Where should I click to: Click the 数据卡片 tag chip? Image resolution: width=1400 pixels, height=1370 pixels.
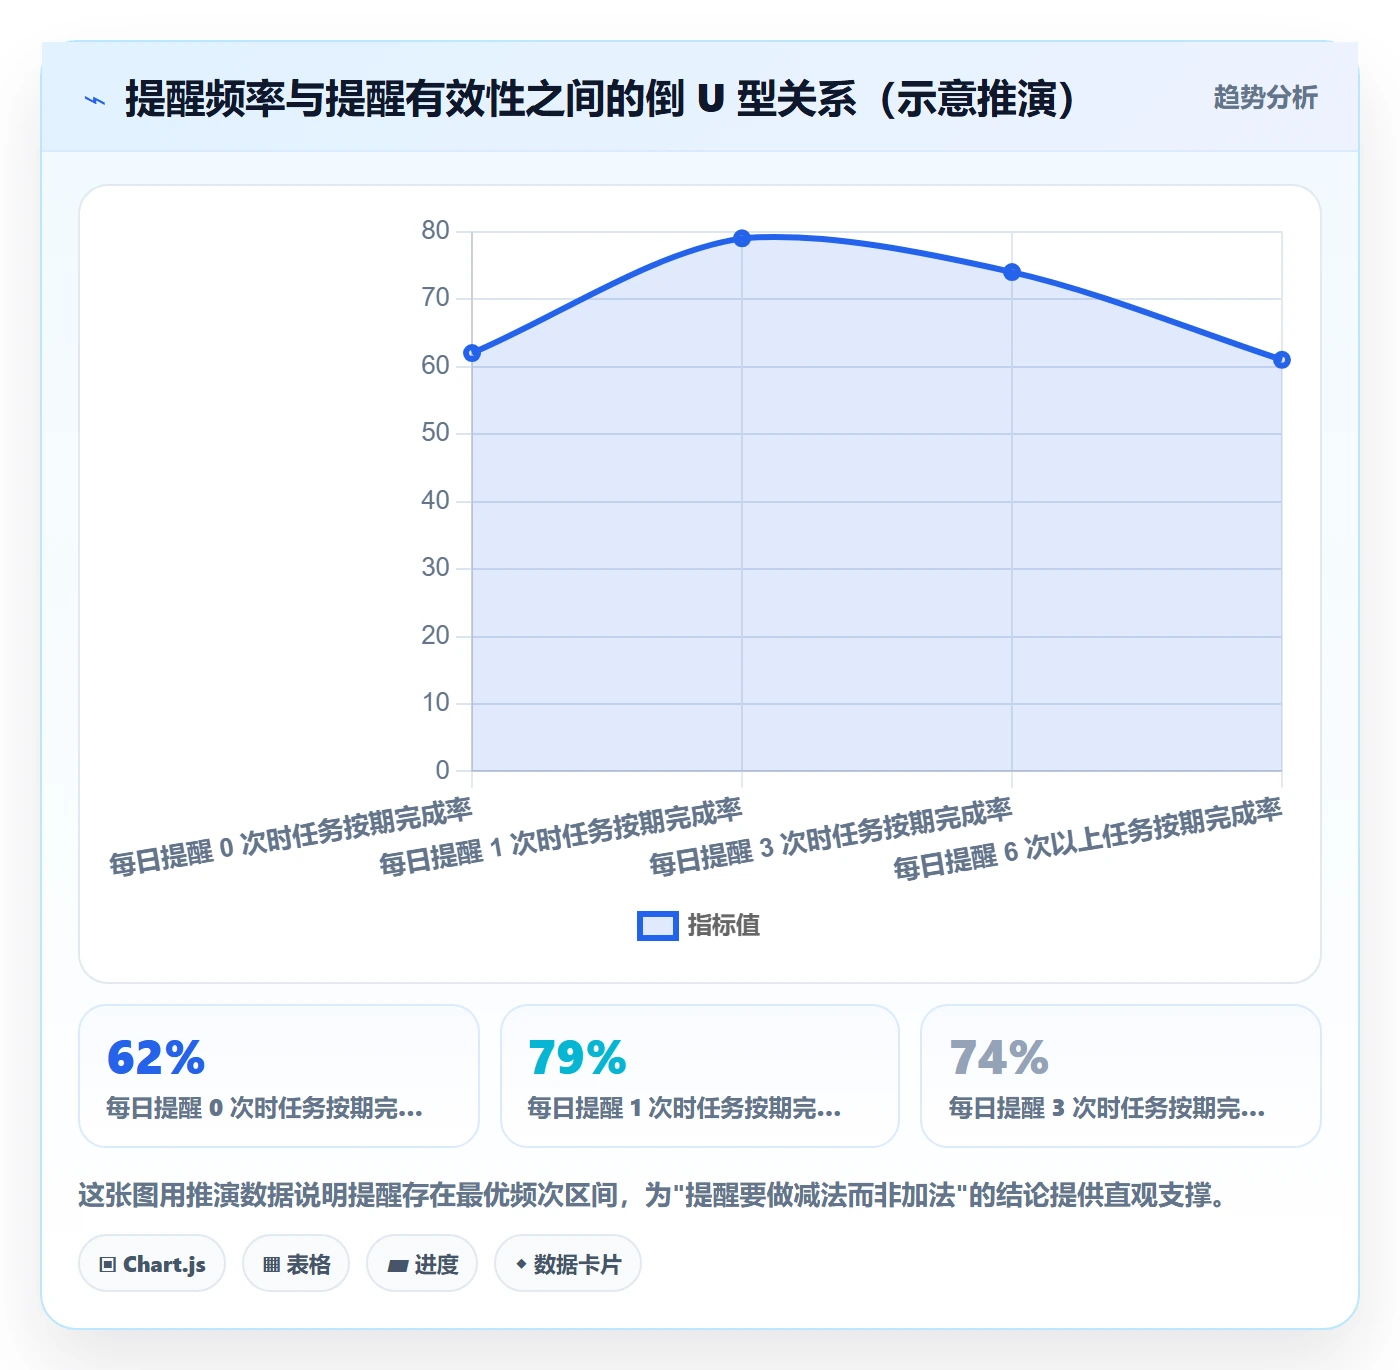tap(568, 1264)
